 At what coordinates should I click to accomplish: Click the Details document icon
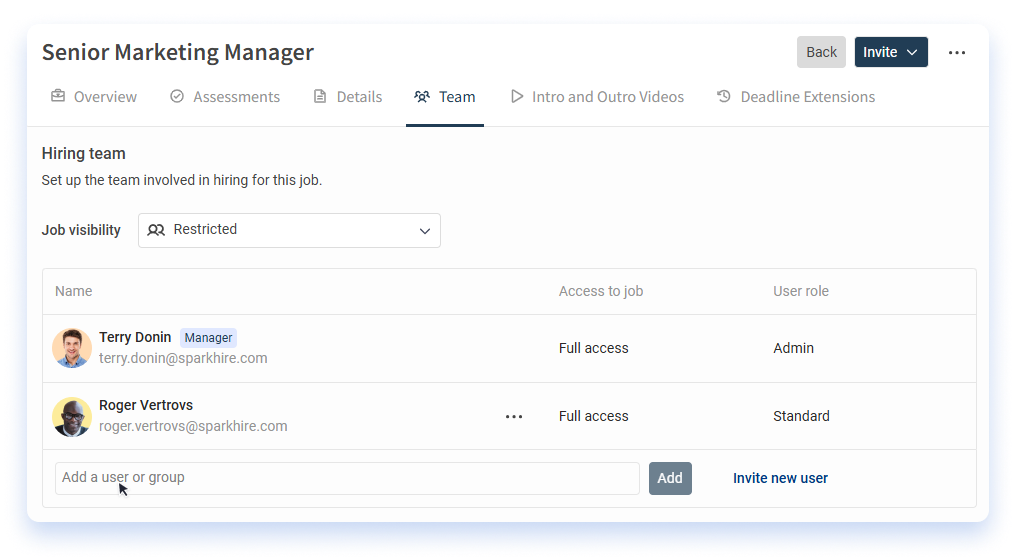pyautogui.click(x=319, y=96)
